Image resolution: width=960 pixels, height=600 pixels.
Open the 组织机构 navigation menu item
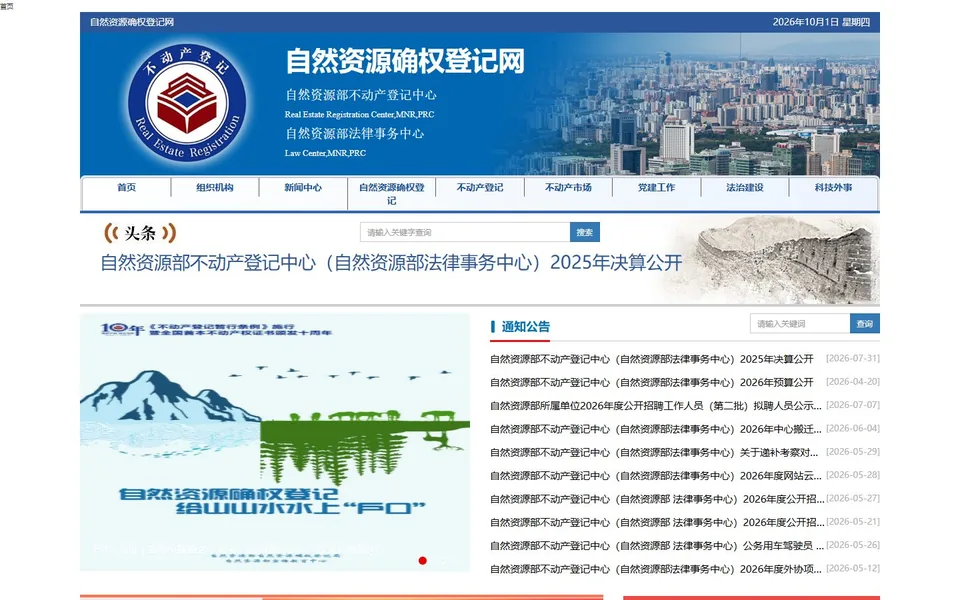(x=214, y=187)
